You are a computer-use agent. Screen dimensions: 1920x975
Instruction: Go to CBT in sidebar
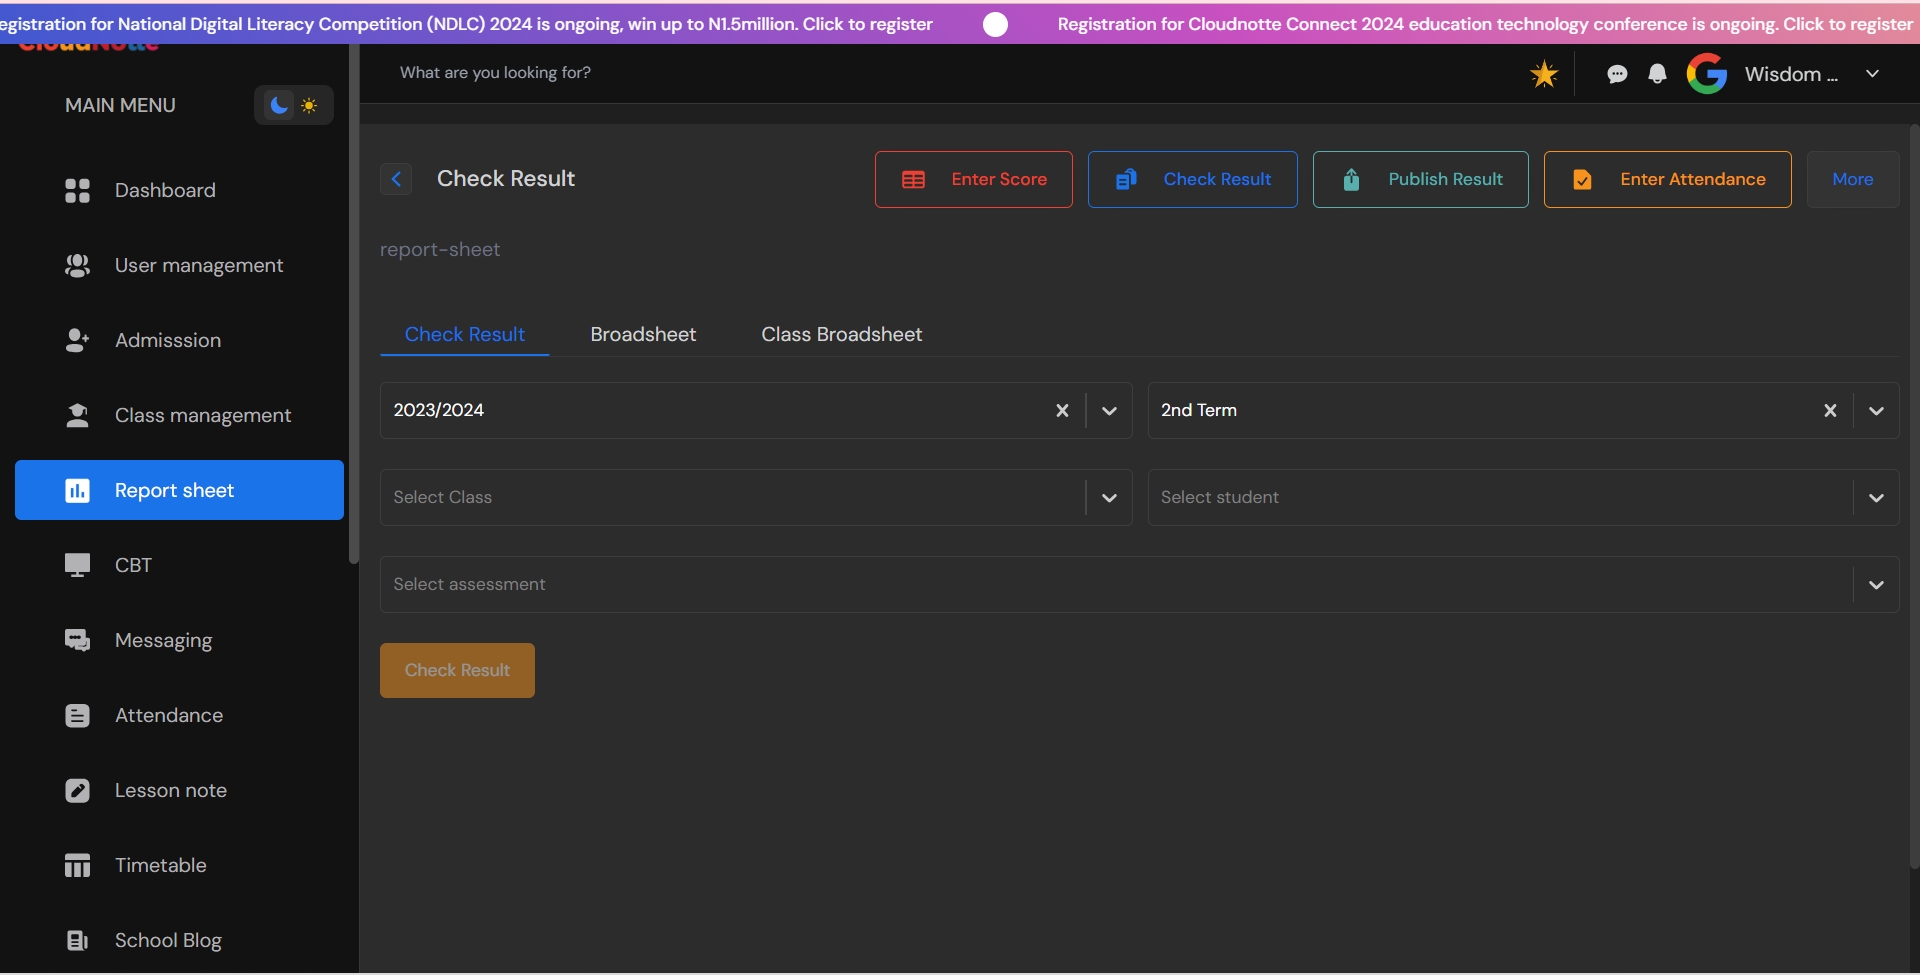tap(133, 565)
